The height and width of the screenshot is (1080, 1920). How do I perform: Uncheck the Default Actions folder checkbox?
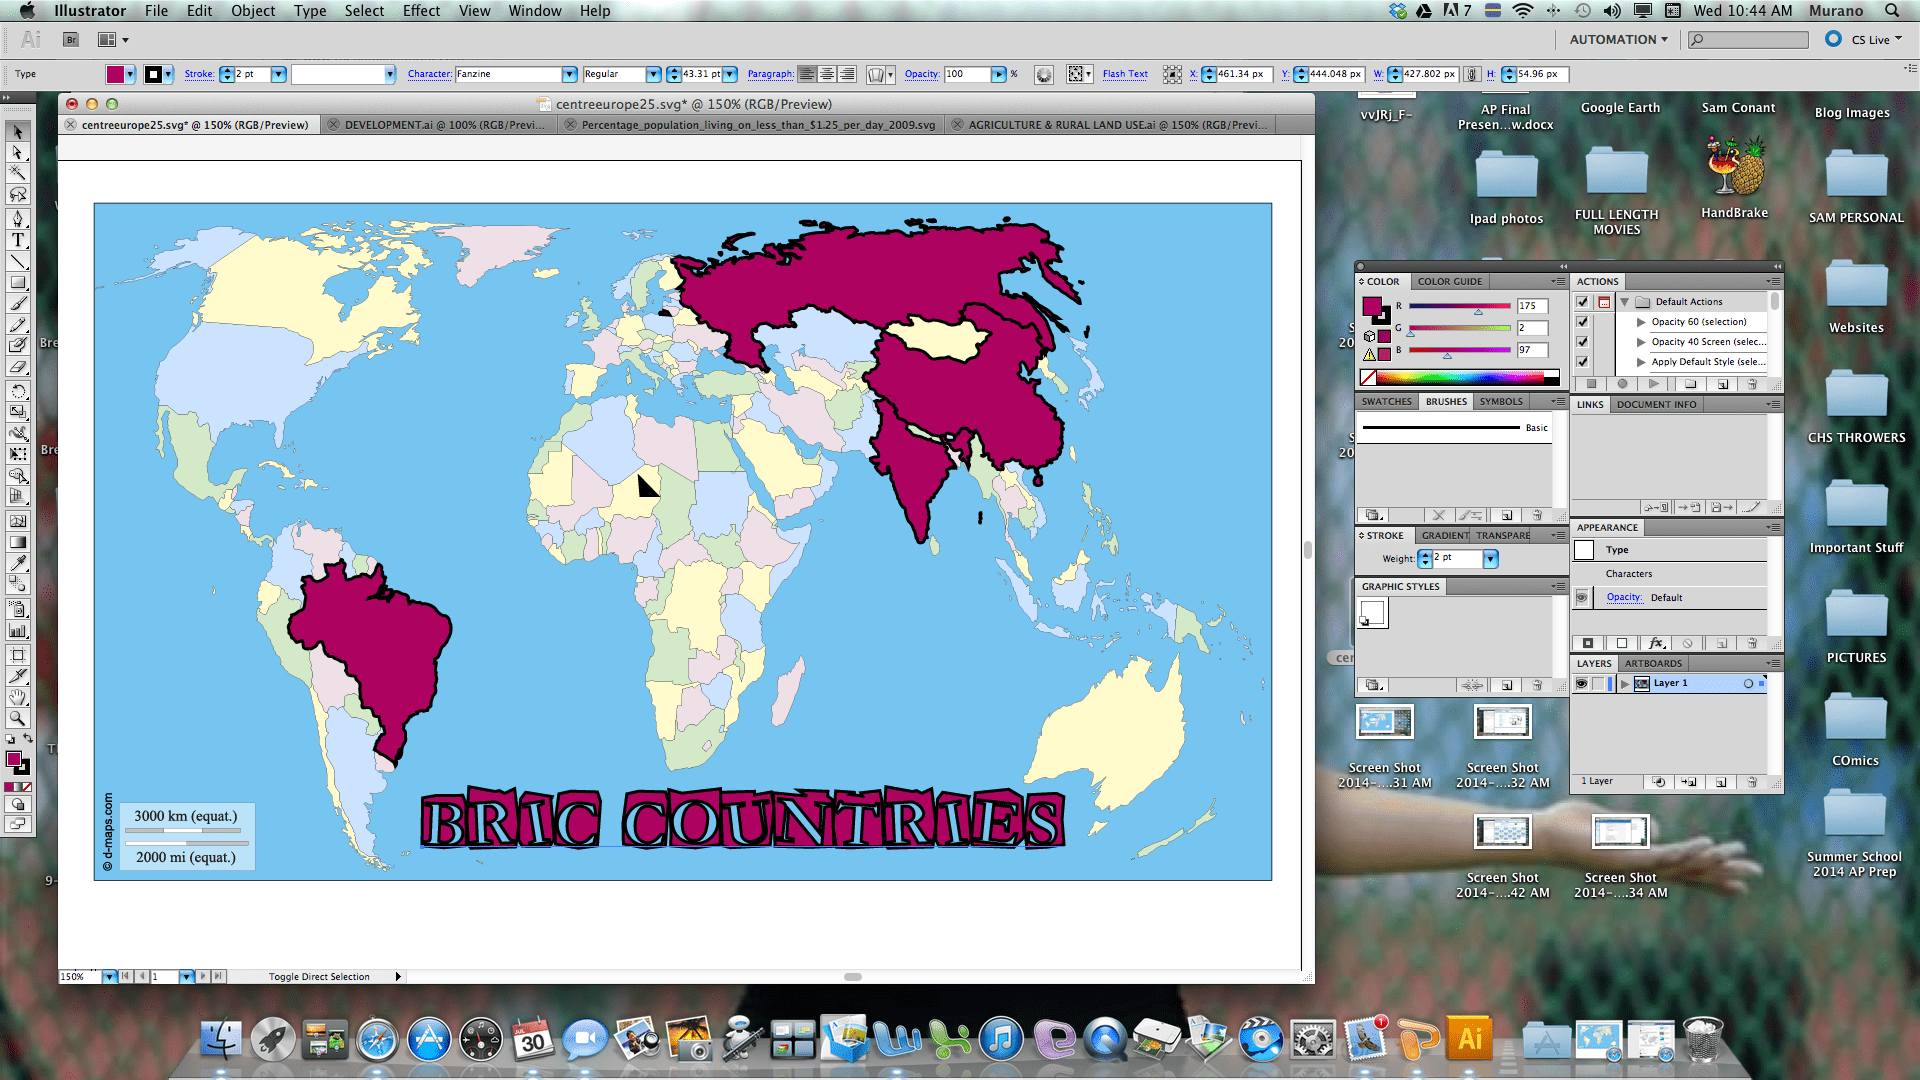pyautogui.click(x=1582, y=301)
